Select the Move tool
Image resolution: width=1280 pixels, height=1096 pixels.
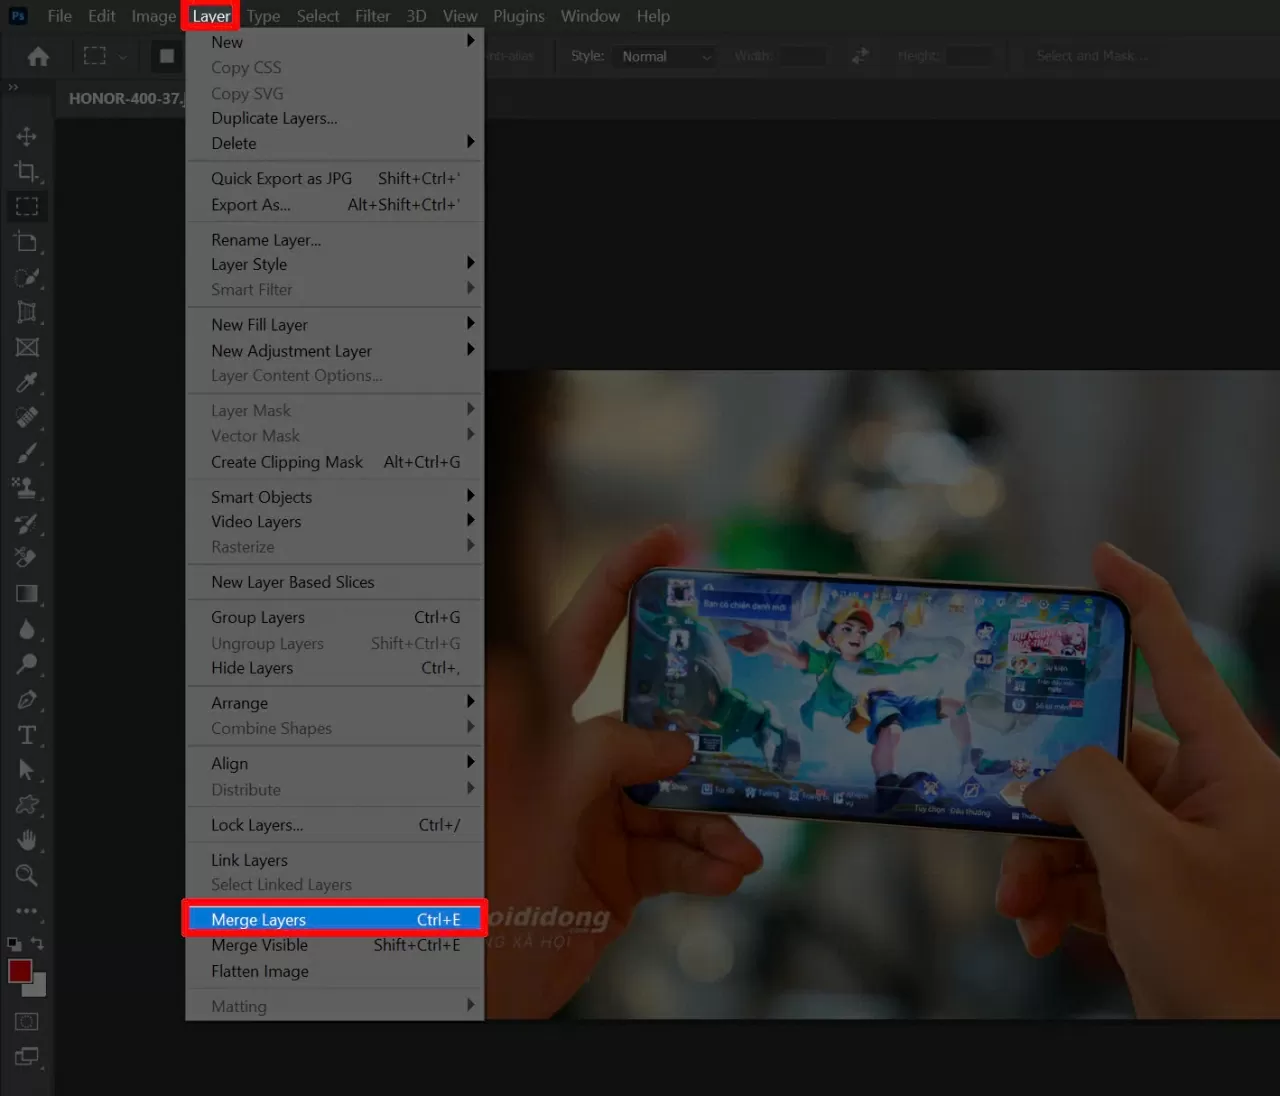(x=28, y=135)
